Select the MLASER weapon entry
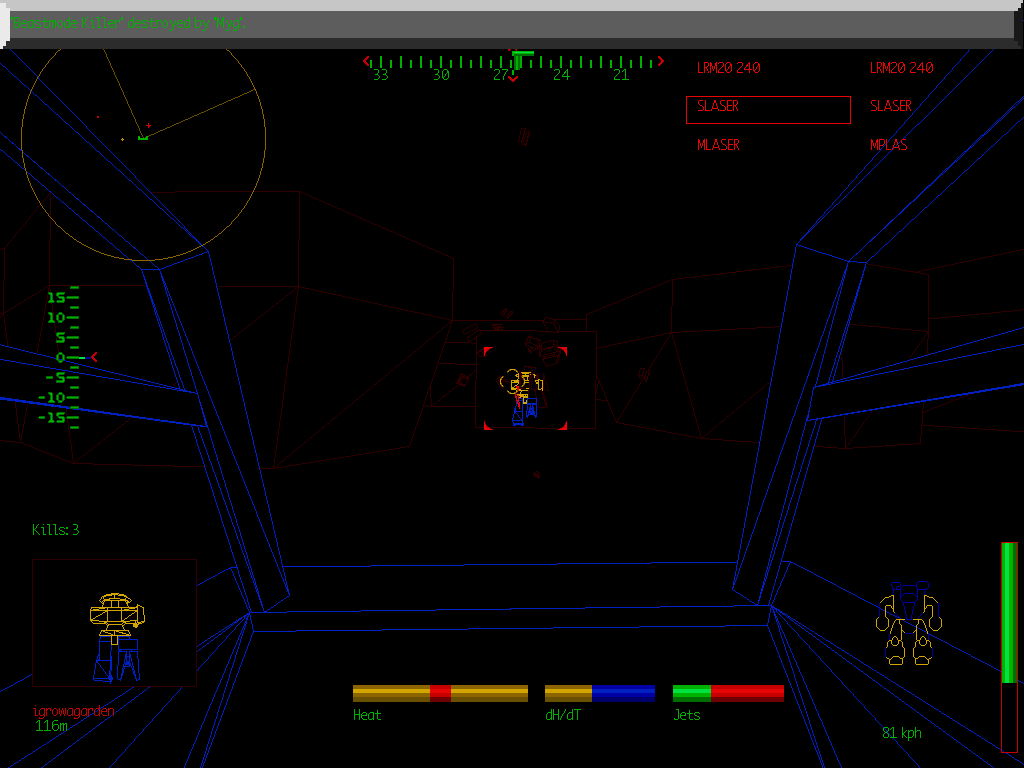 pos(718,145)
